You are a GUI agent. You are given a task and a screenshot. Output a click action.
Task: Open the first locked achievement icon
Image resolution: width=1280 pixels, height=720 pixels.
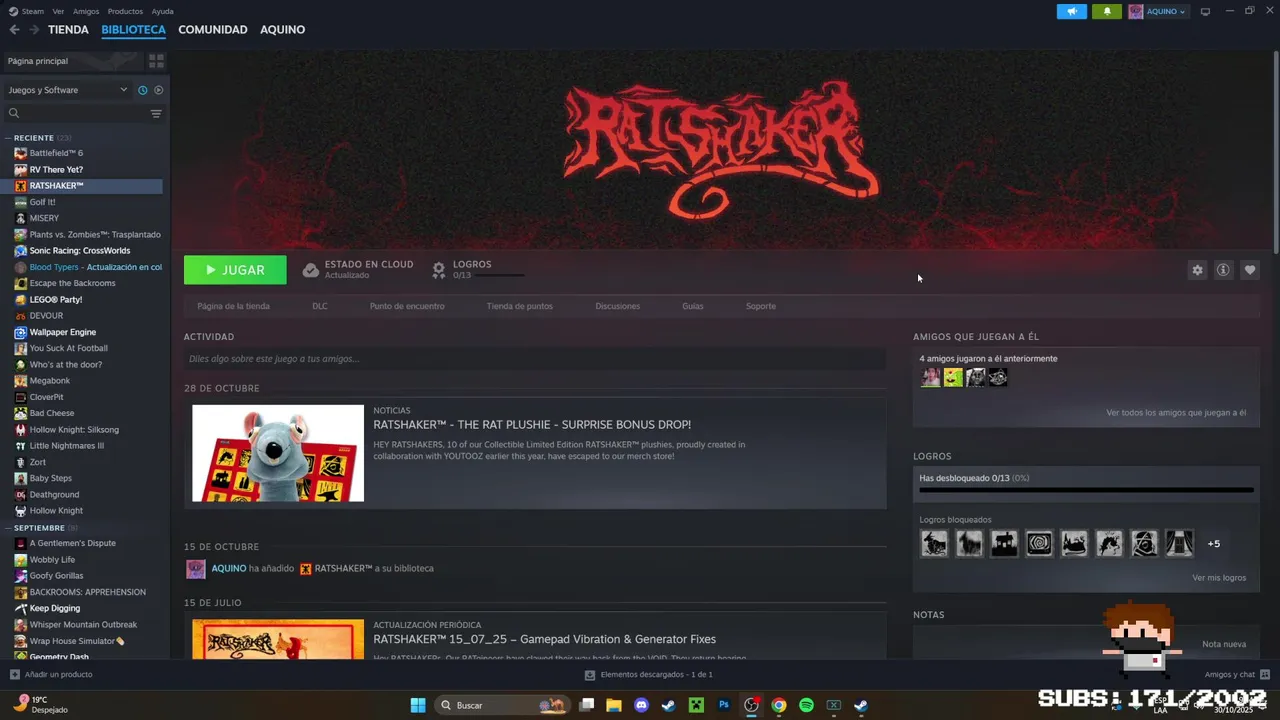pyautogui.click(x=934, y=544)
